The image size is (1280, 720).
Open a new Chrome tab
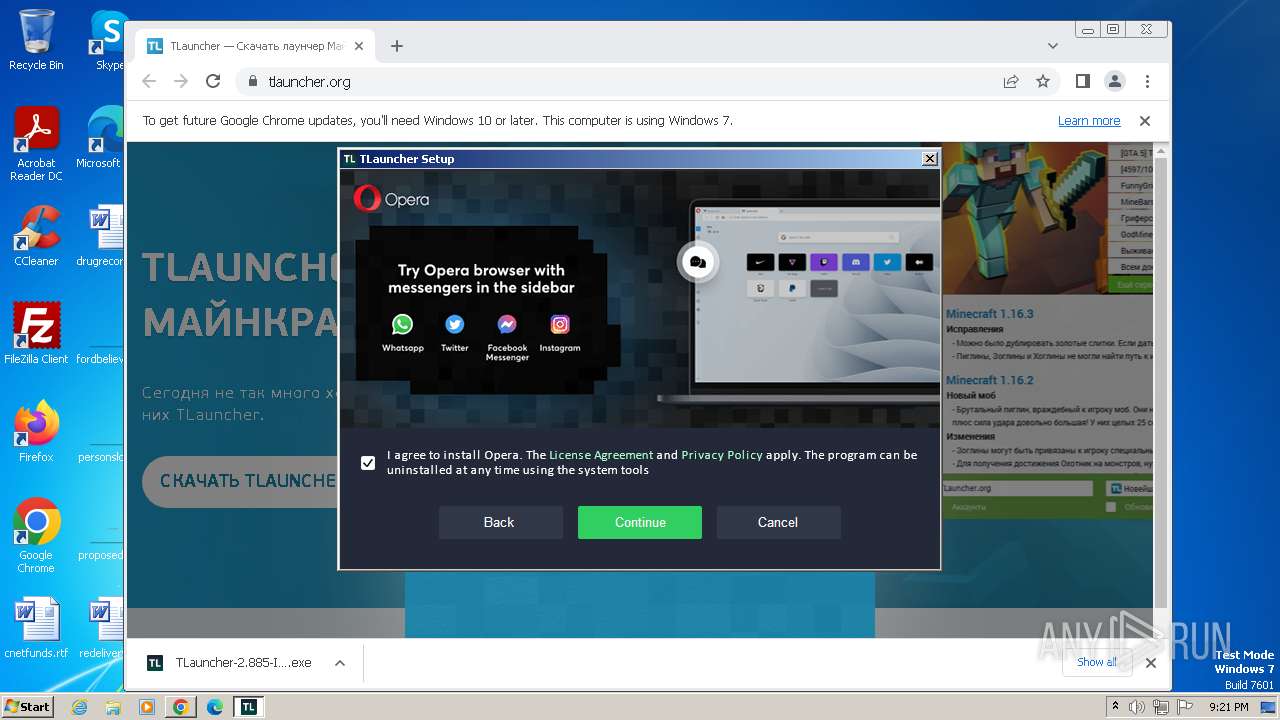pos(397,46)
